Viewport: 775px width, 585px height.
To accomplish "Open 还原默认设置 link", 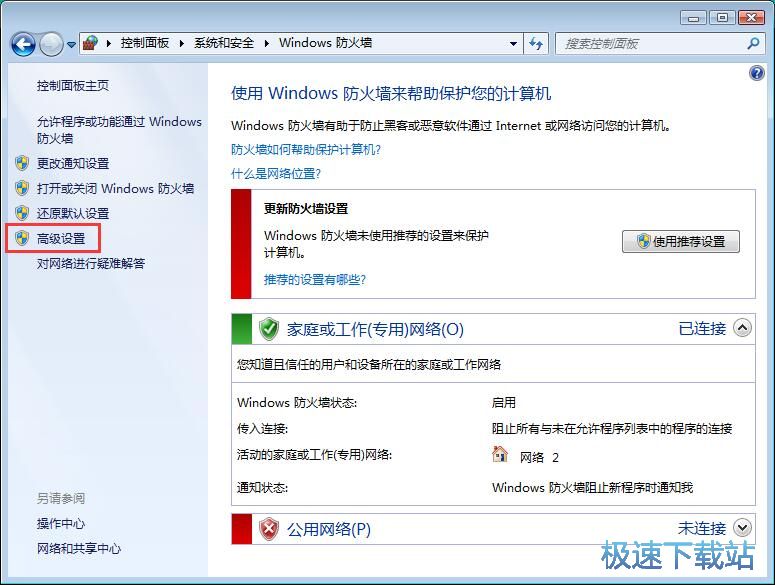I will 73,213.
